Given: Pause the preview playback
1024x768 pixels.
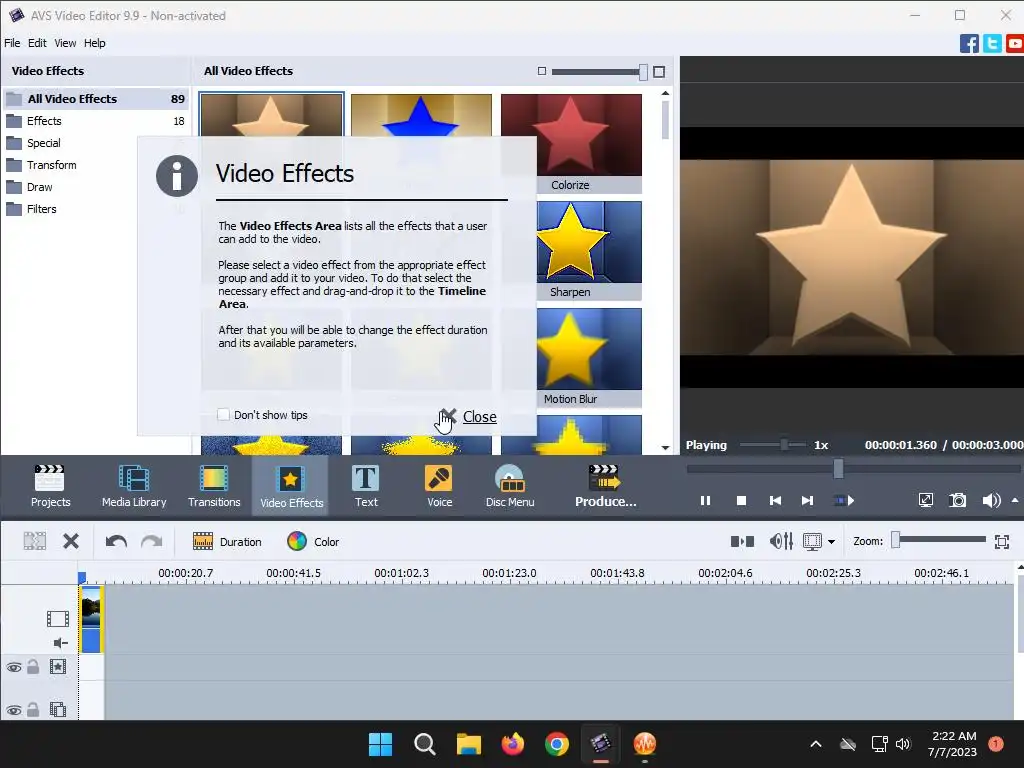Looking at the screenshot, I should pyautogui.click(x=705, y=501).
